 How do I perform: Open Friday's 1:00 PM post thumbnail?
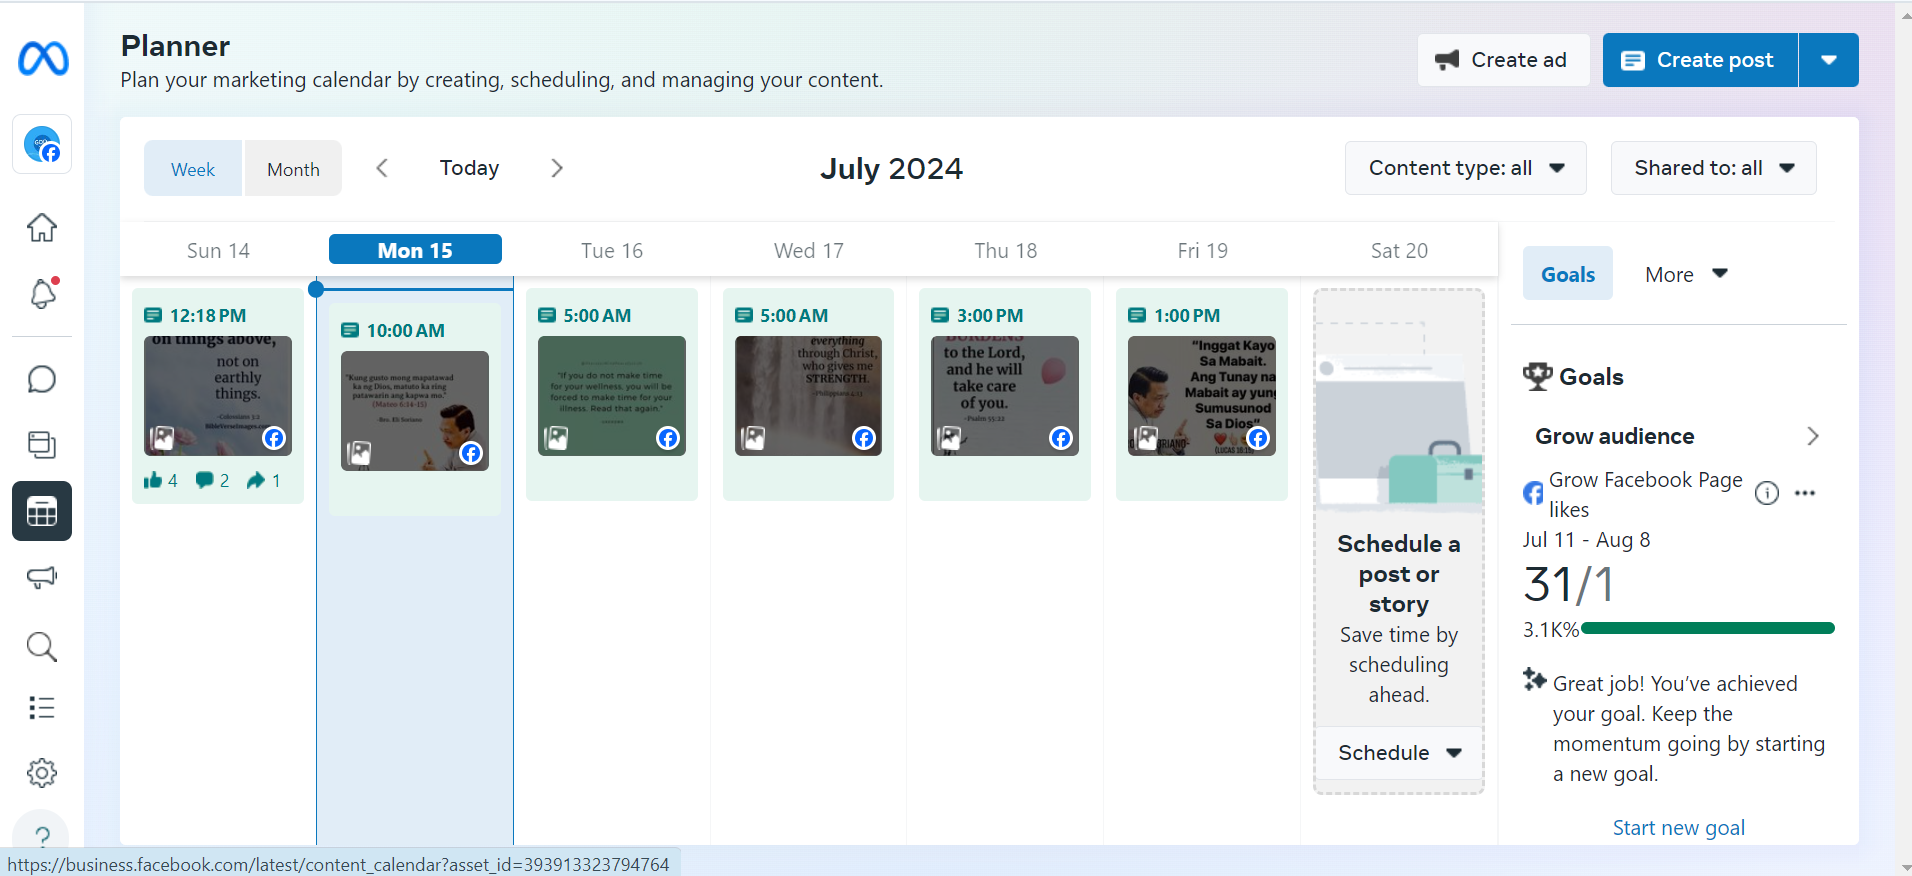pyautogui.click(x=1202, y=396)
